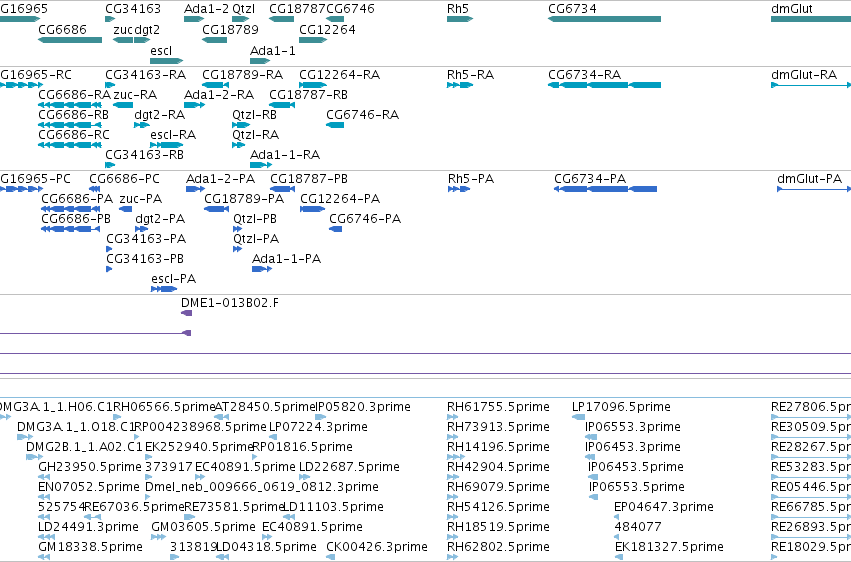
Task: Select the CK00426.3prime EST label
Action: pyautogui.click(x=377, y=547)
